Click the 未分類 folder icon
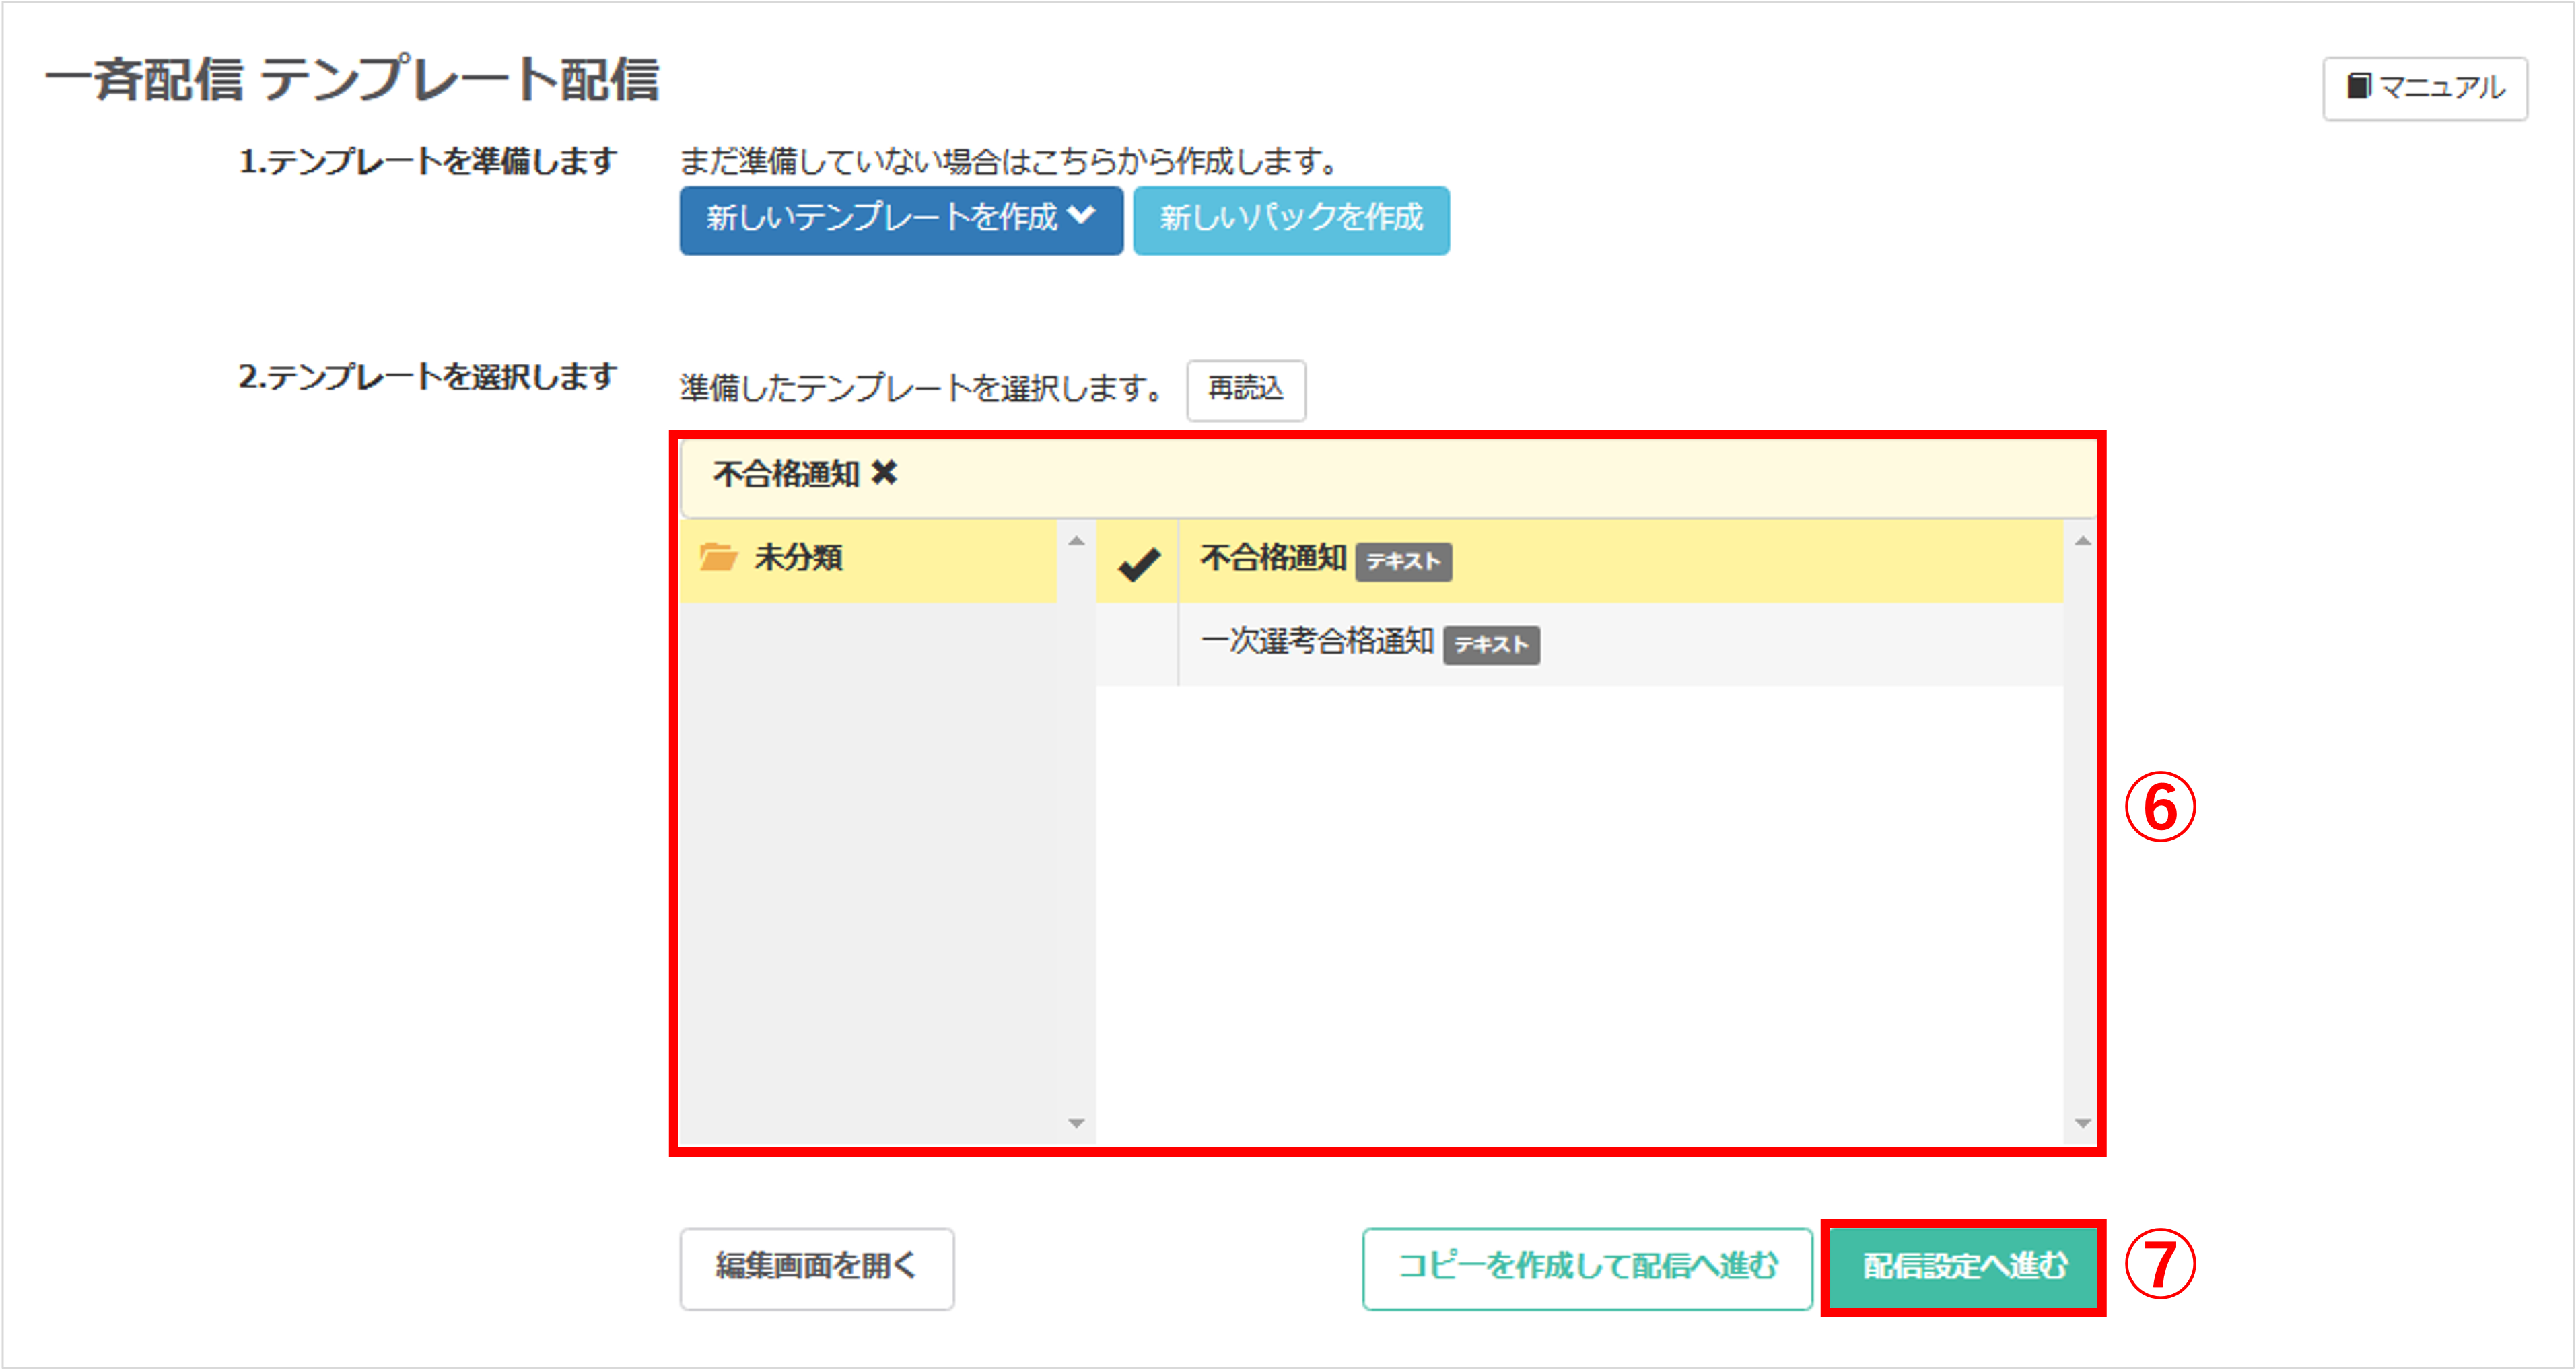Image resolution: width=2576 pixels, height=1370 pixels. pos(718,557)
